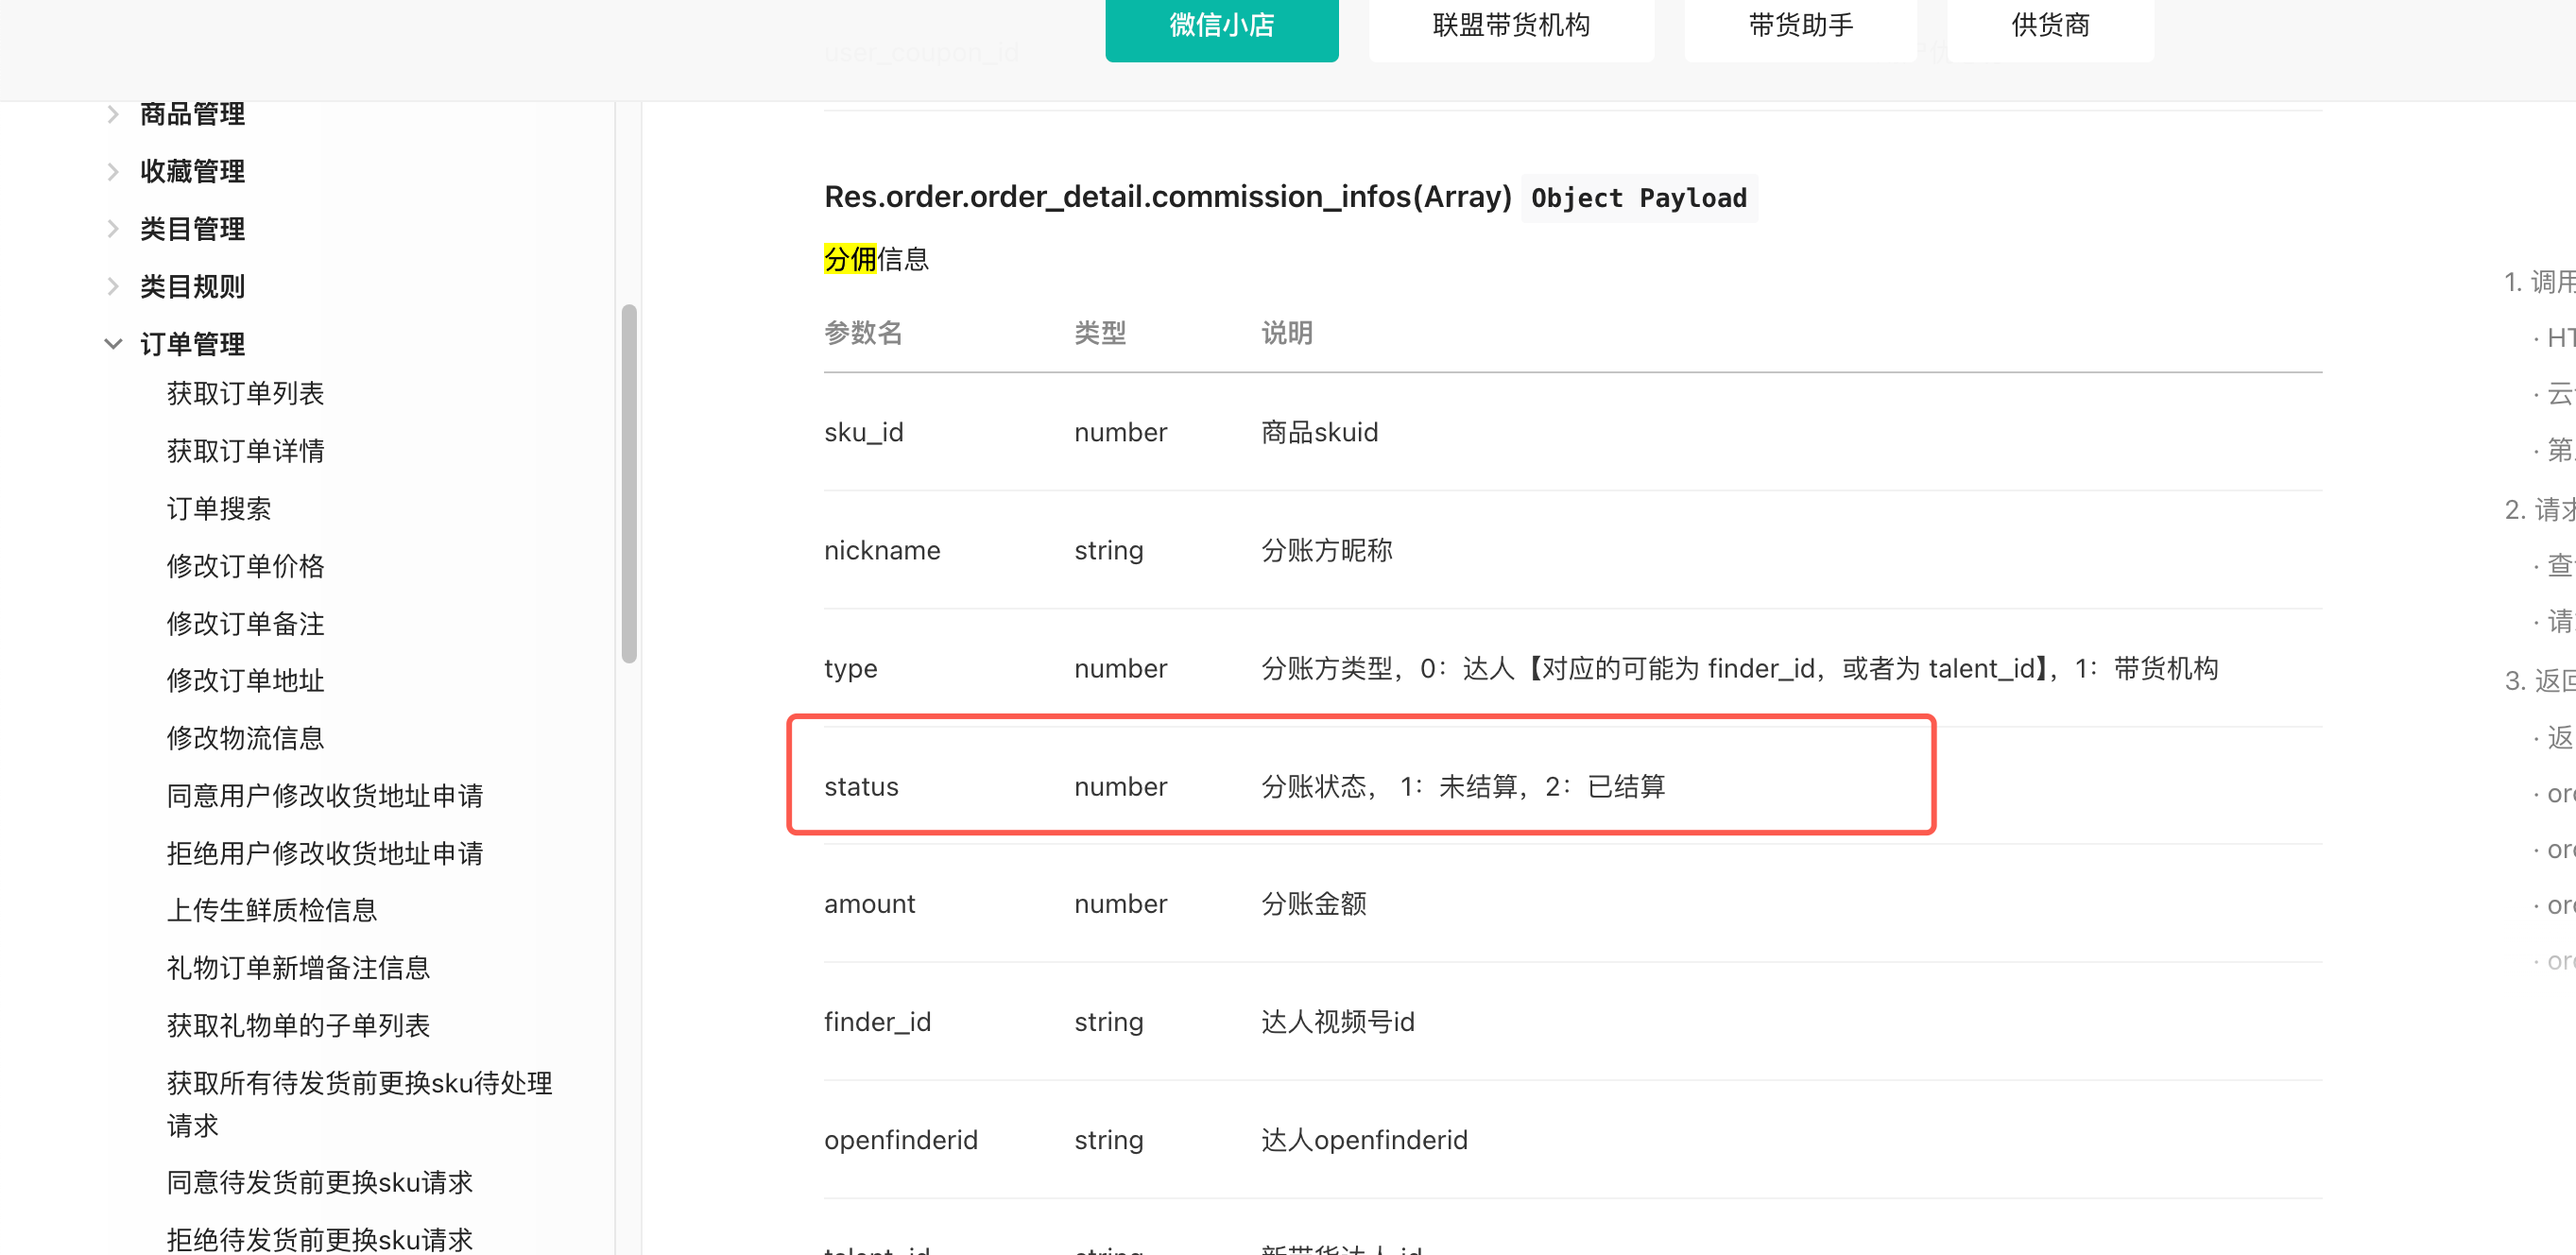
Task: Open 获取订单详情 in sidebar
Action: click(x=245, y=451)
